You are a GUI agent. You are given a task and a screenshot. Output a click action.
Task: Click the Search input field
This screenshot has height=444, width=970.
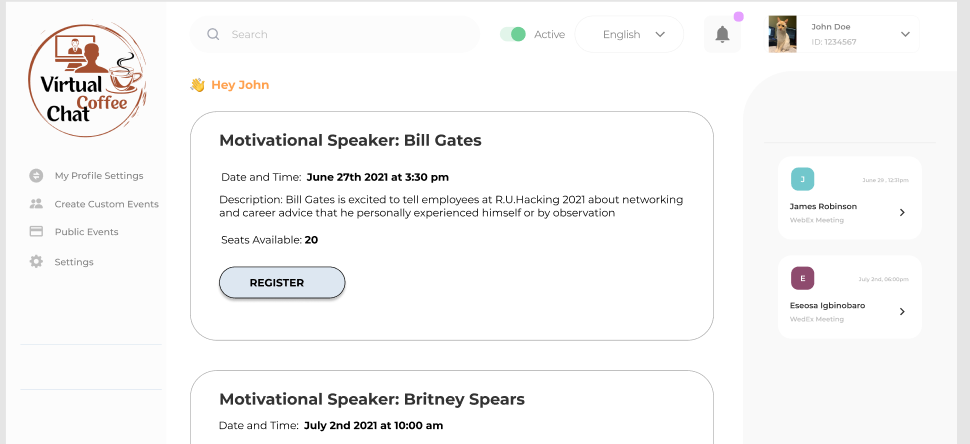pyautogui.click(x=345, y=34)
